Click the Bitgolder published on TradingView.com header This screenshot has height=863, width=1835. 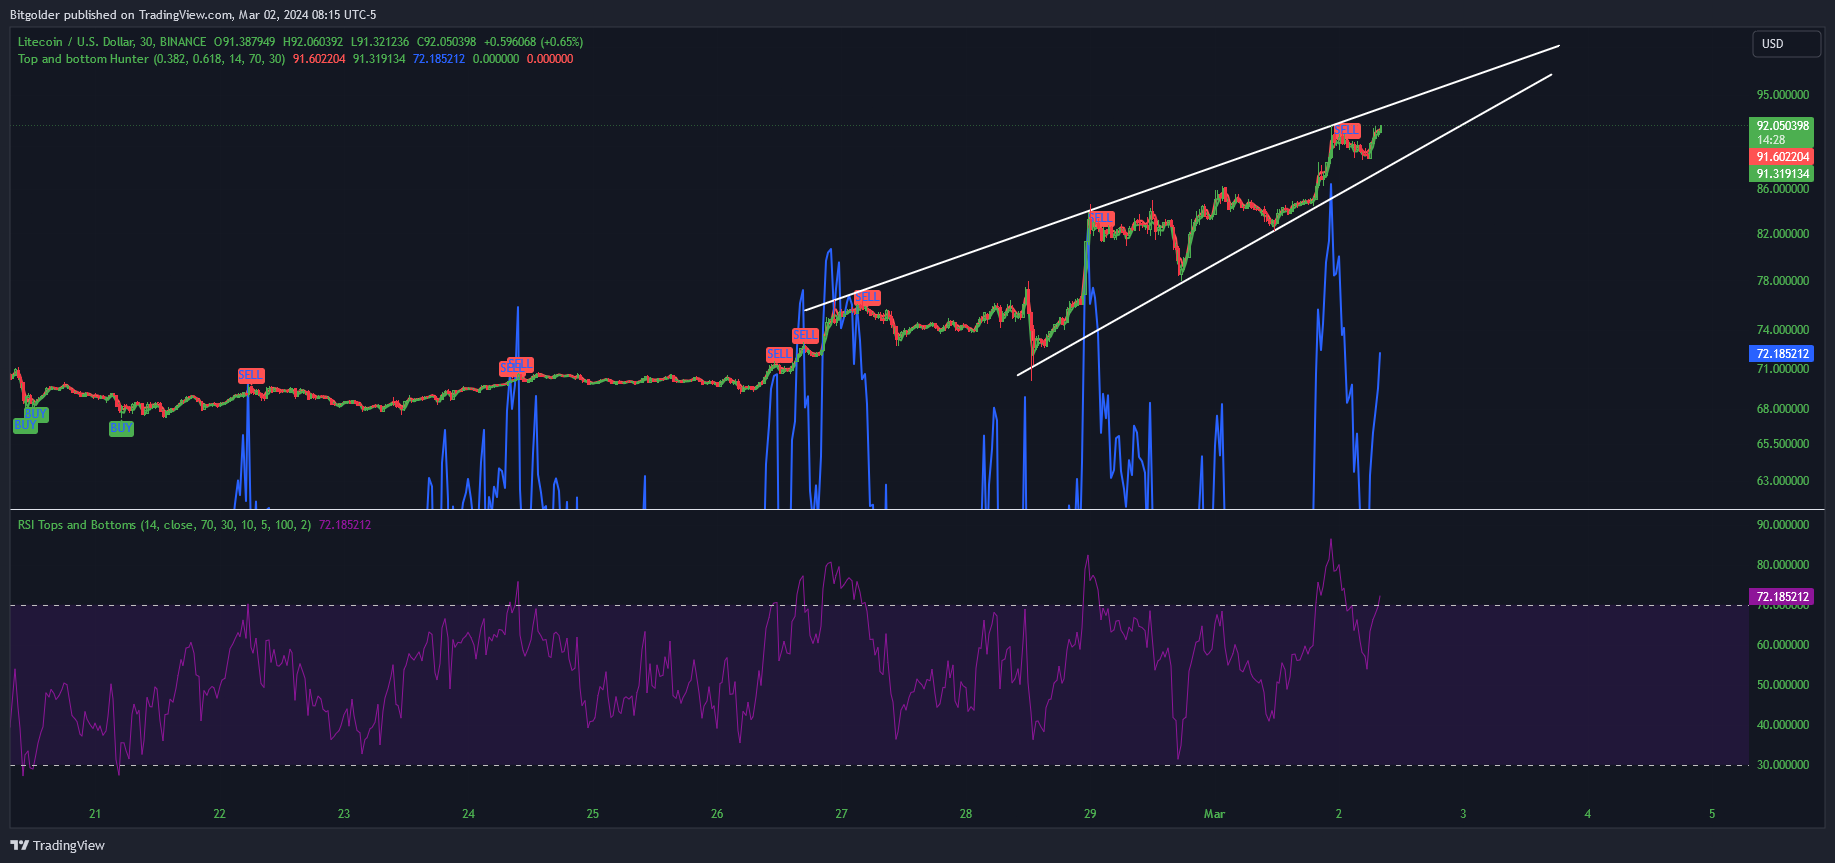click(193, 15)
